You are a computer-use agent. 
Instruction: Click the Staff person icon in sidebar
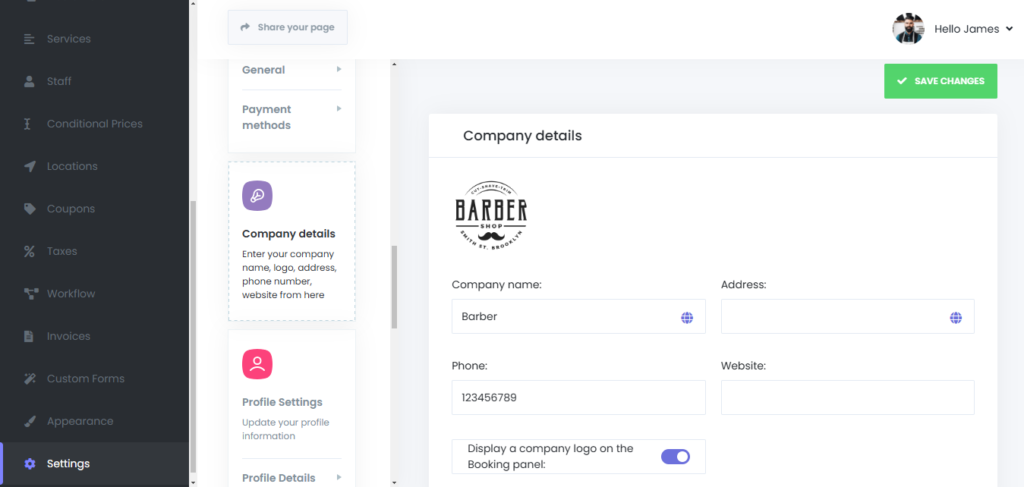point(29,81)
